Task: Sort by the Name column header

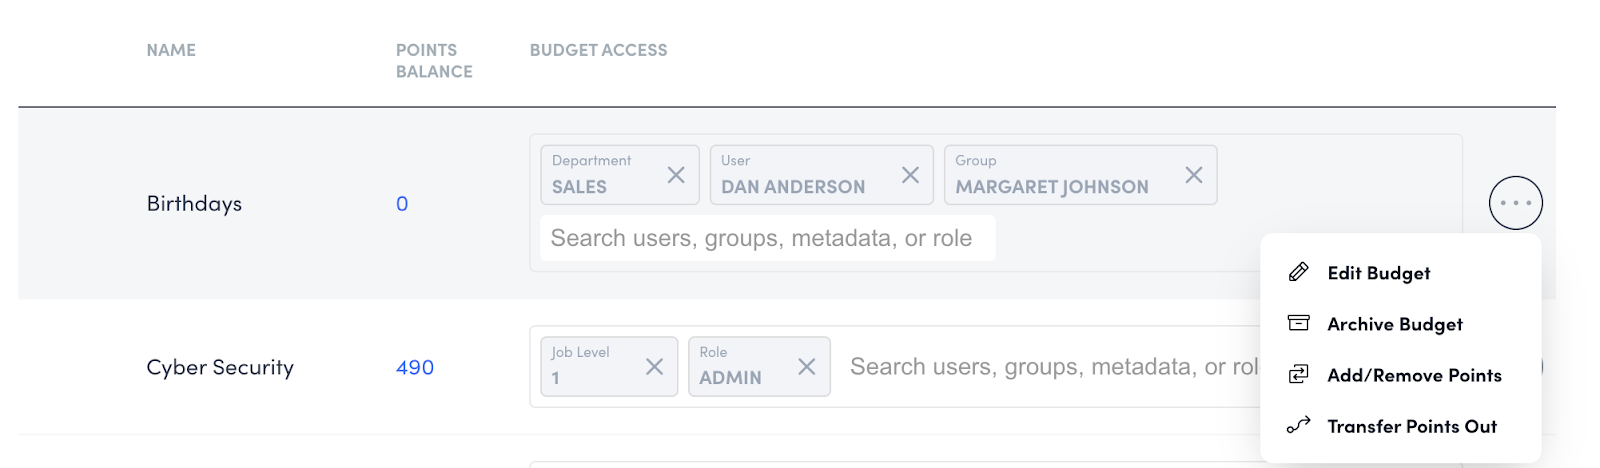Action: pyautogui.click(x=171, y=50)
